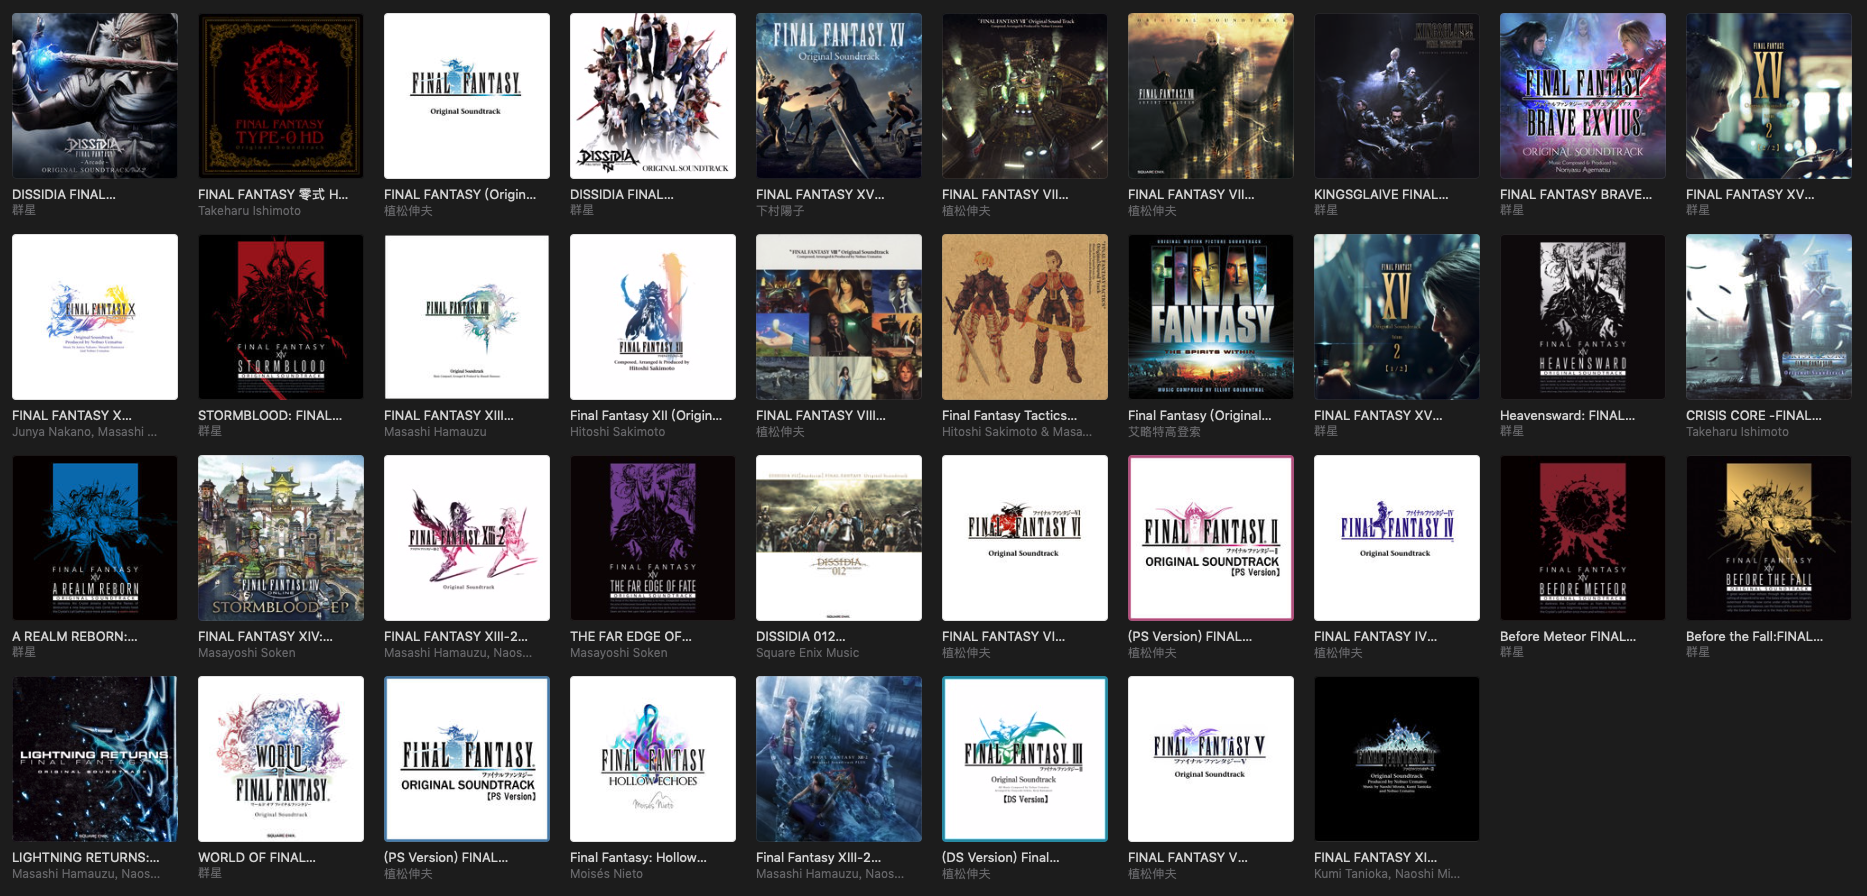1867x896 pixels.
Task: Open the DISSIDIA 012 album artwork
Action: pos(838,538)
